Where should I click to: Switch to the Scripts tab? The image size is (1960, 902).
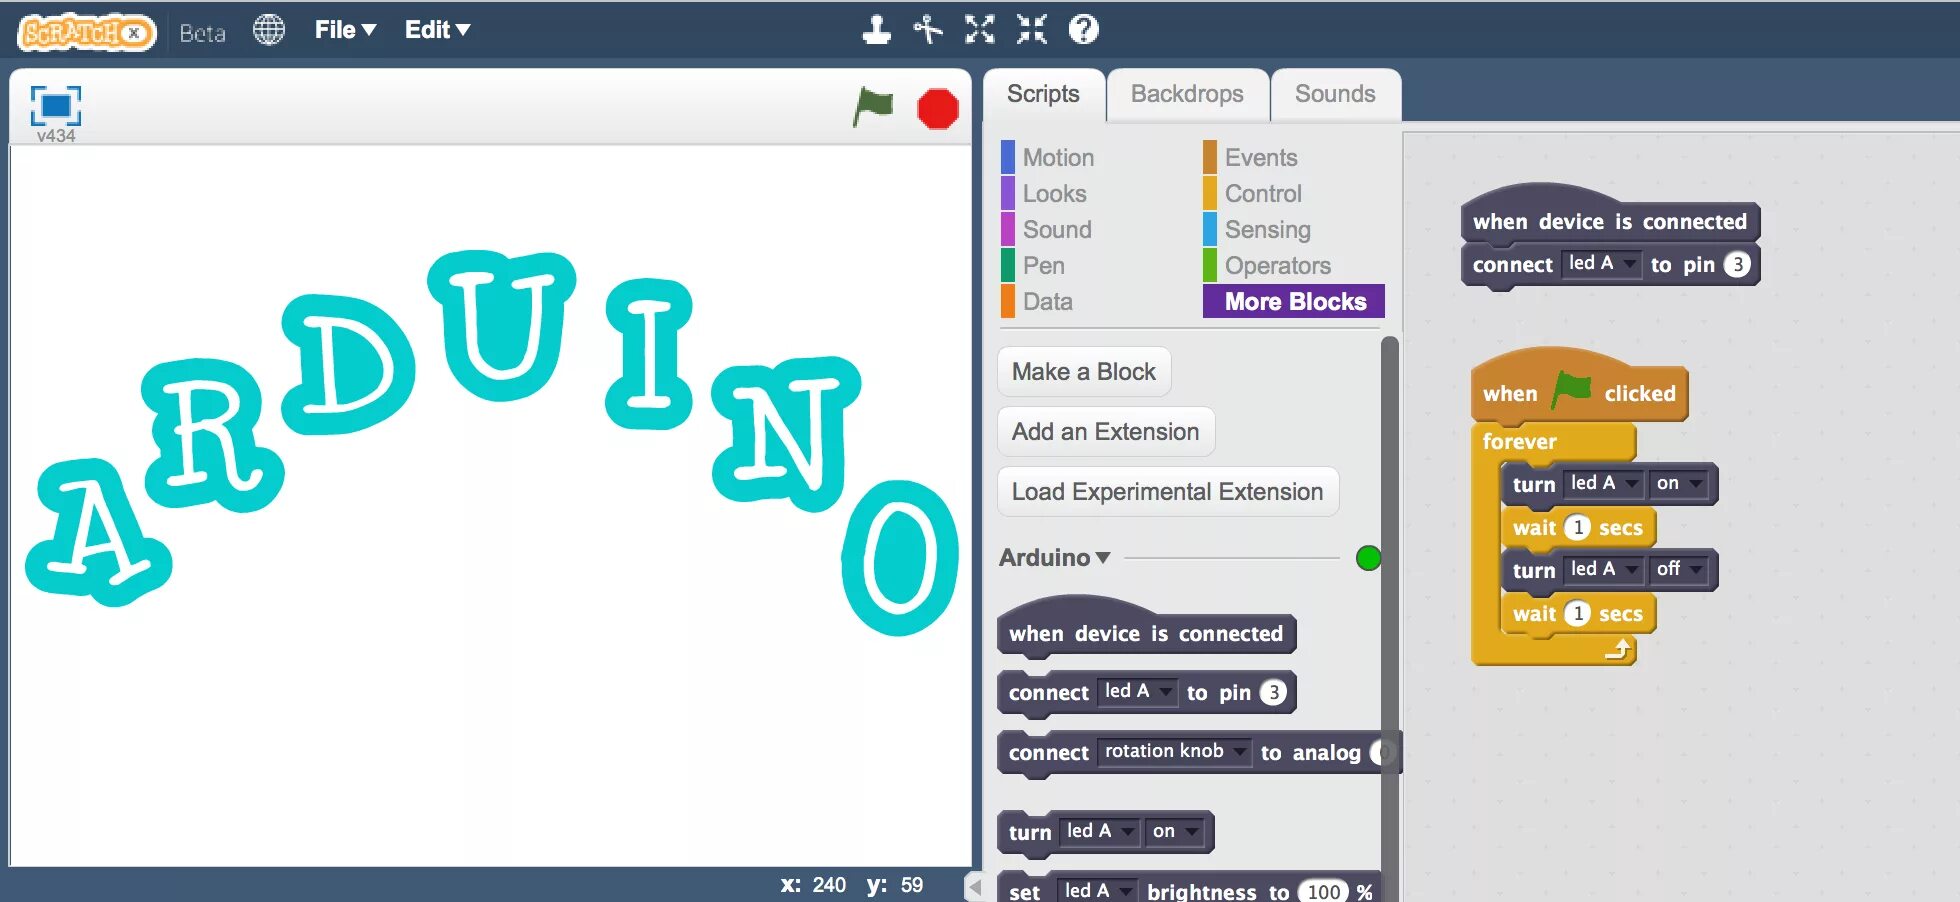click(1043, 94)
